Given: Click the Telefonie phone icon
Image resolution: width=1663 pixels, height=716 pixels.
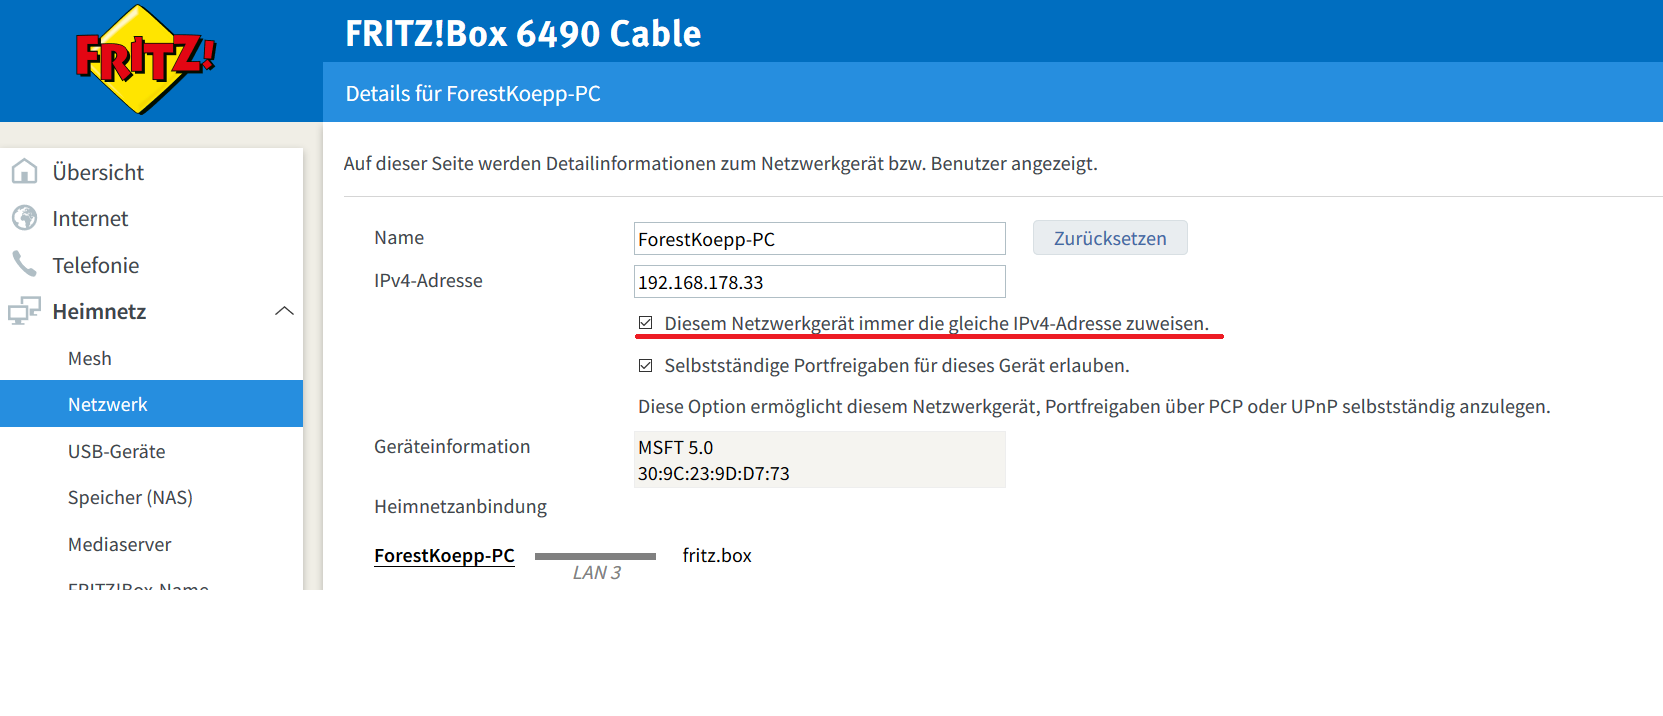Looking at the screenshot, I should pyautogui.click(x=24, y=264).
